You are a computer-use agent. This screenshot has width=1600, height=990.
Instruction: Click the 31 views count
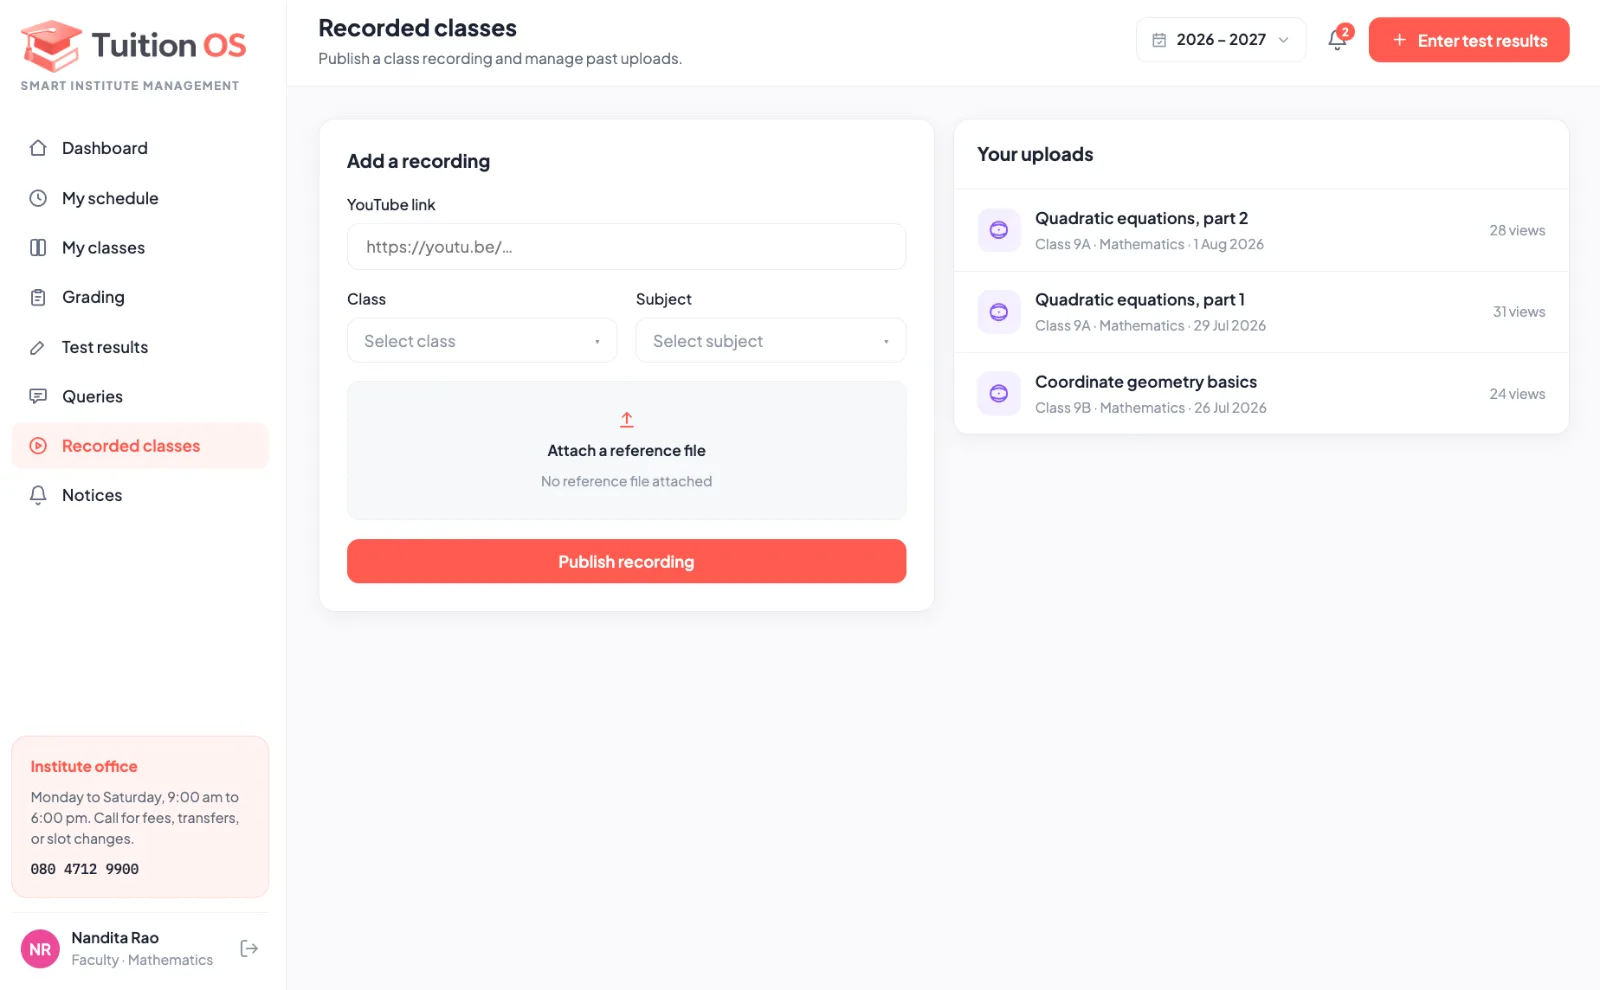click(1519, 312)
